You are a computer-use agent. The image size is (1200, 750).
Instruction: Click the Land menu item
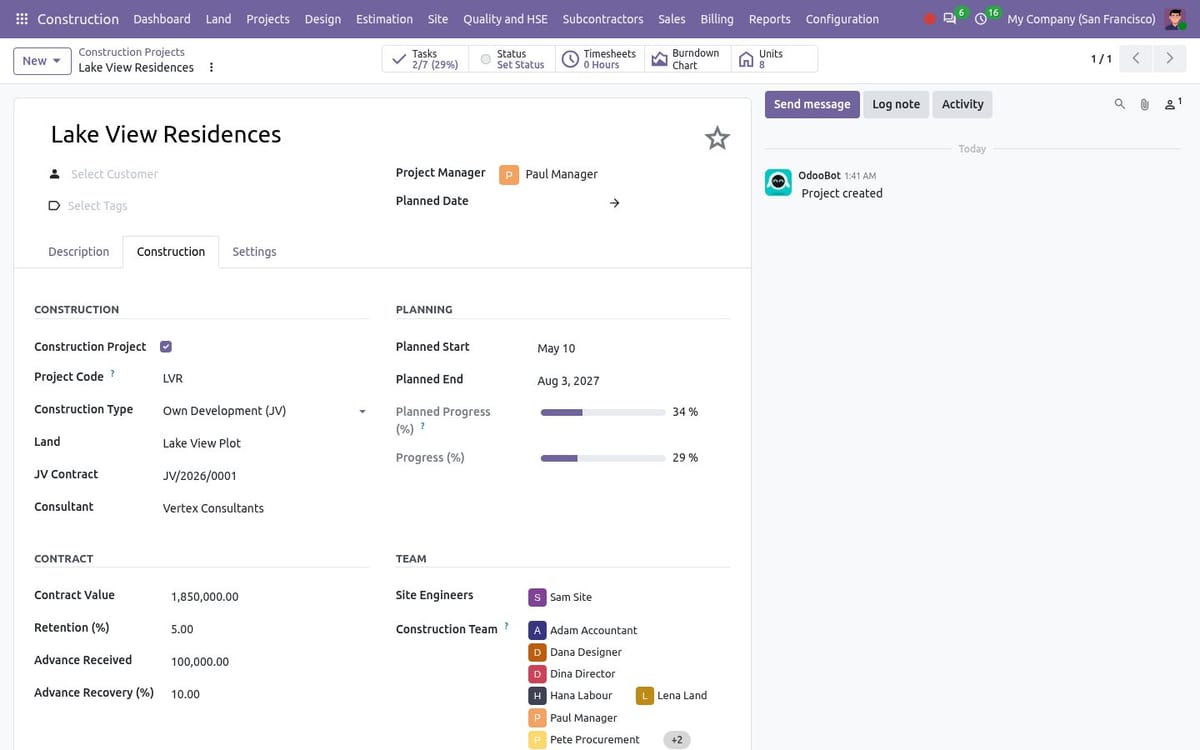click(x=218, y=19)
